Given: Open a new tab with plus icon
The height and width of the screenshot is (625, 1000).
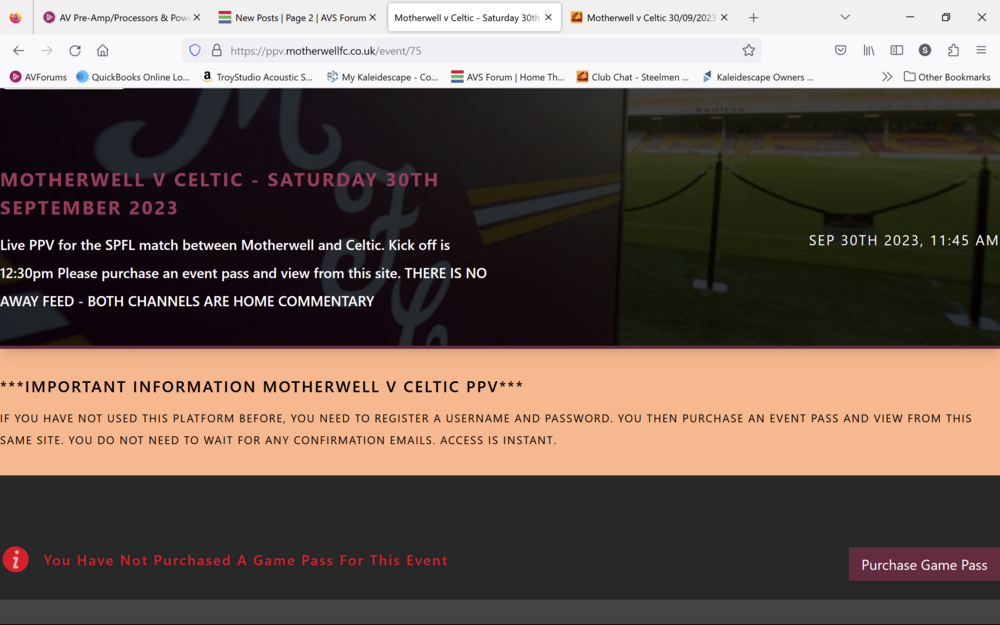Looking at the screenshot, I should coord(753,18).
